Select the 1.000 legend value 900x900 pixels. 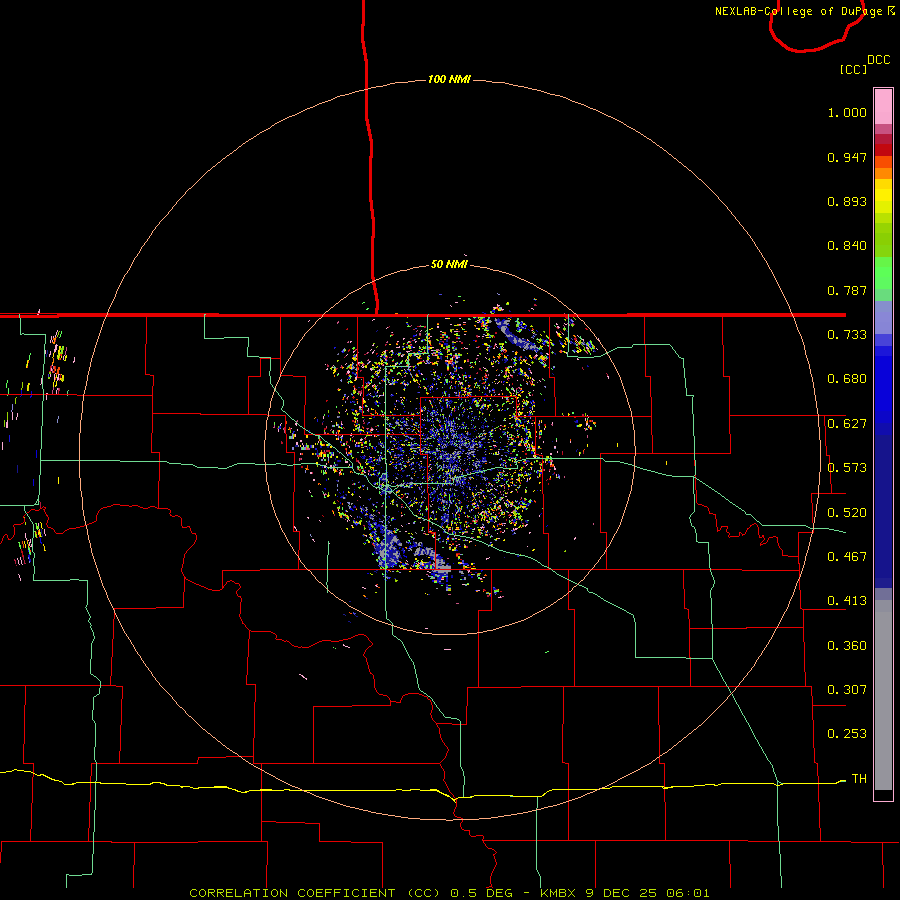(847, 112)
